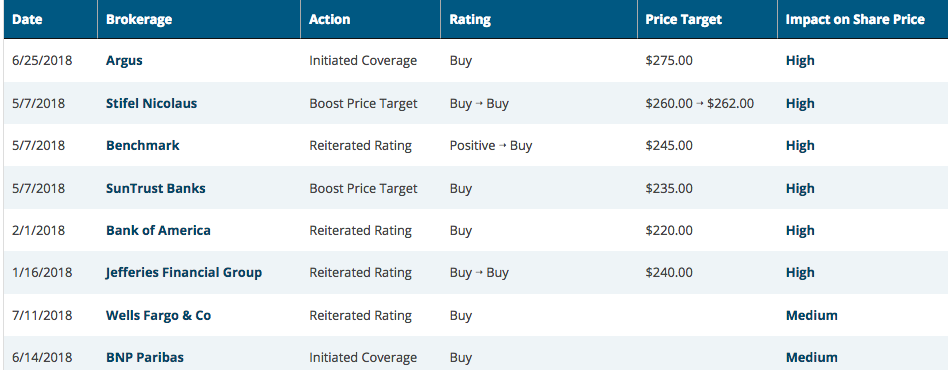The height and width of the screenshot is (370, 948).
Task: Click the Buy rating in SunTrust Banks row
Action: [461, 188]
